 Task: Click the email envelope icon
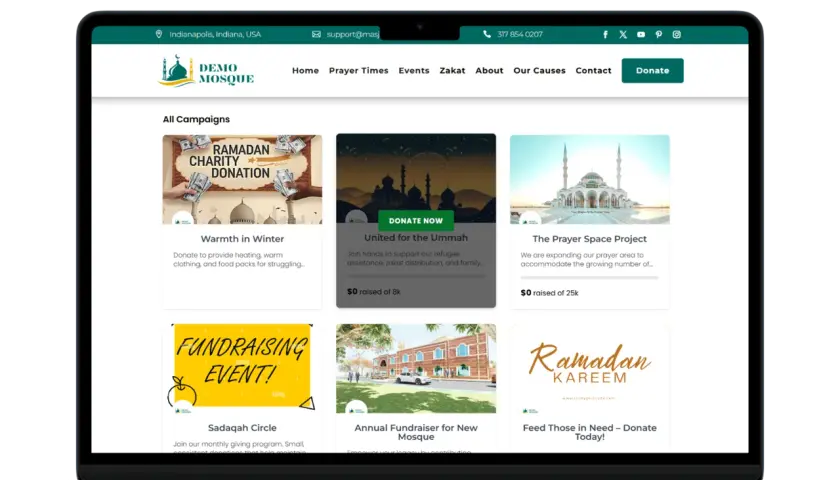(317, 34)
